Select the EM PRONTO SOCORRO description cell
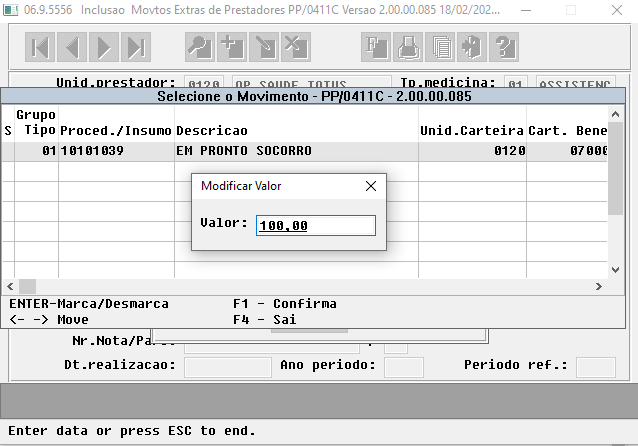This screenshot has width=638, height=446. [x=296, y=151]
